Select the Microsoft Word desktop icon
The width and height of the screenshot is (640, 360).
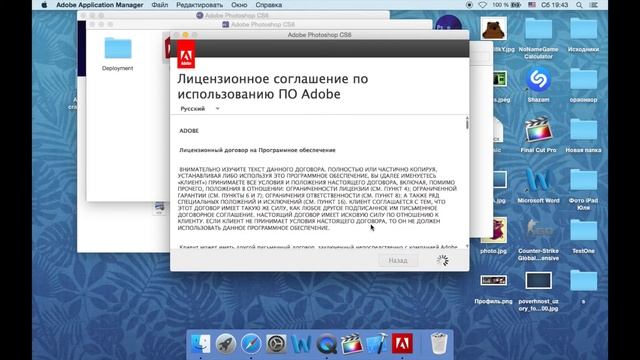(538, 185)
